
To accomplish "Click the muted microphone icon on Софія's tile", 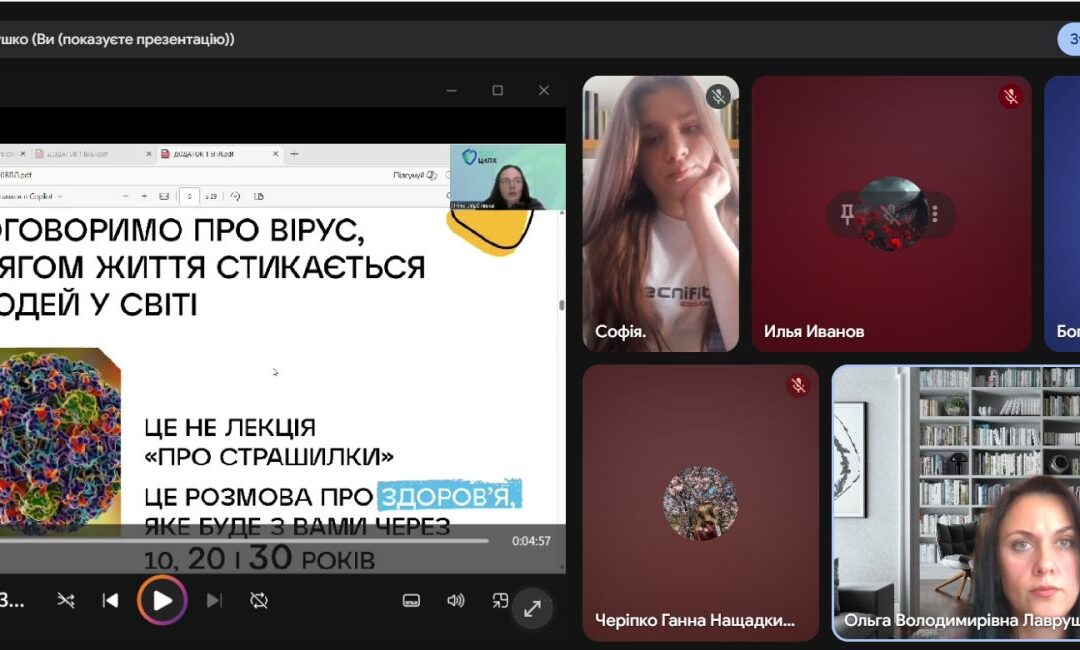I will [x=718, y=96].
